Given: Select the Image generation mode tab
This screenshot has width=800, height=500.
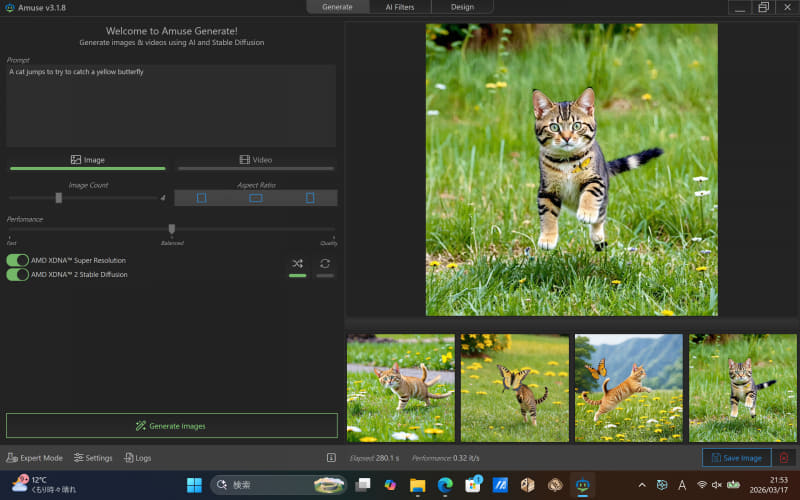Looking at the screenshot, I should tap(88, 161).
